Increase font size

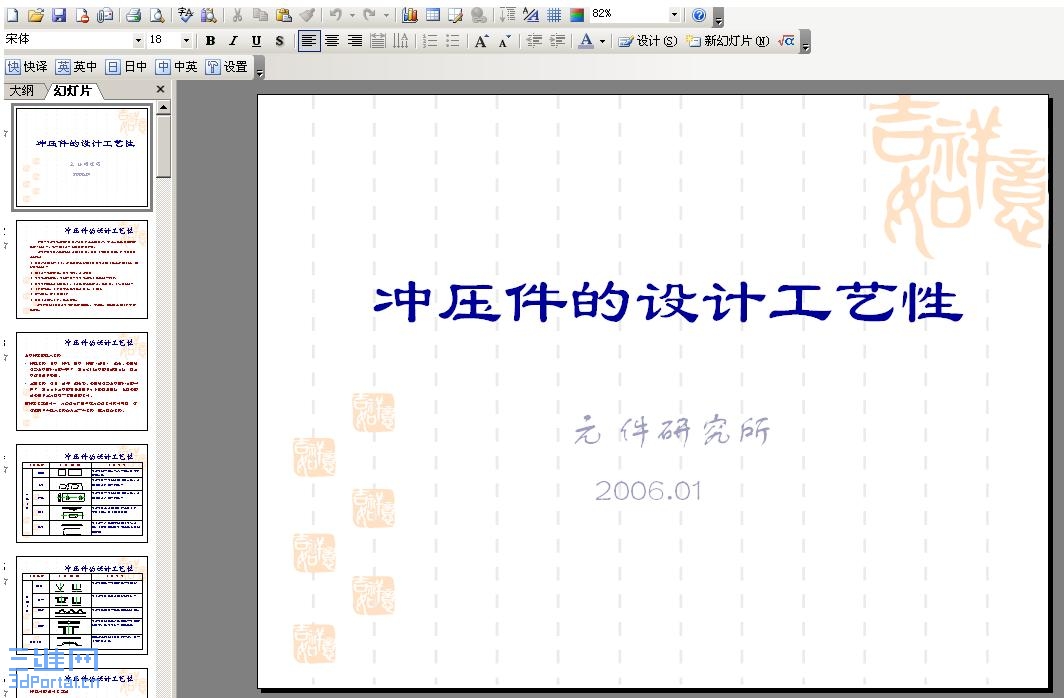coord(481,41)
